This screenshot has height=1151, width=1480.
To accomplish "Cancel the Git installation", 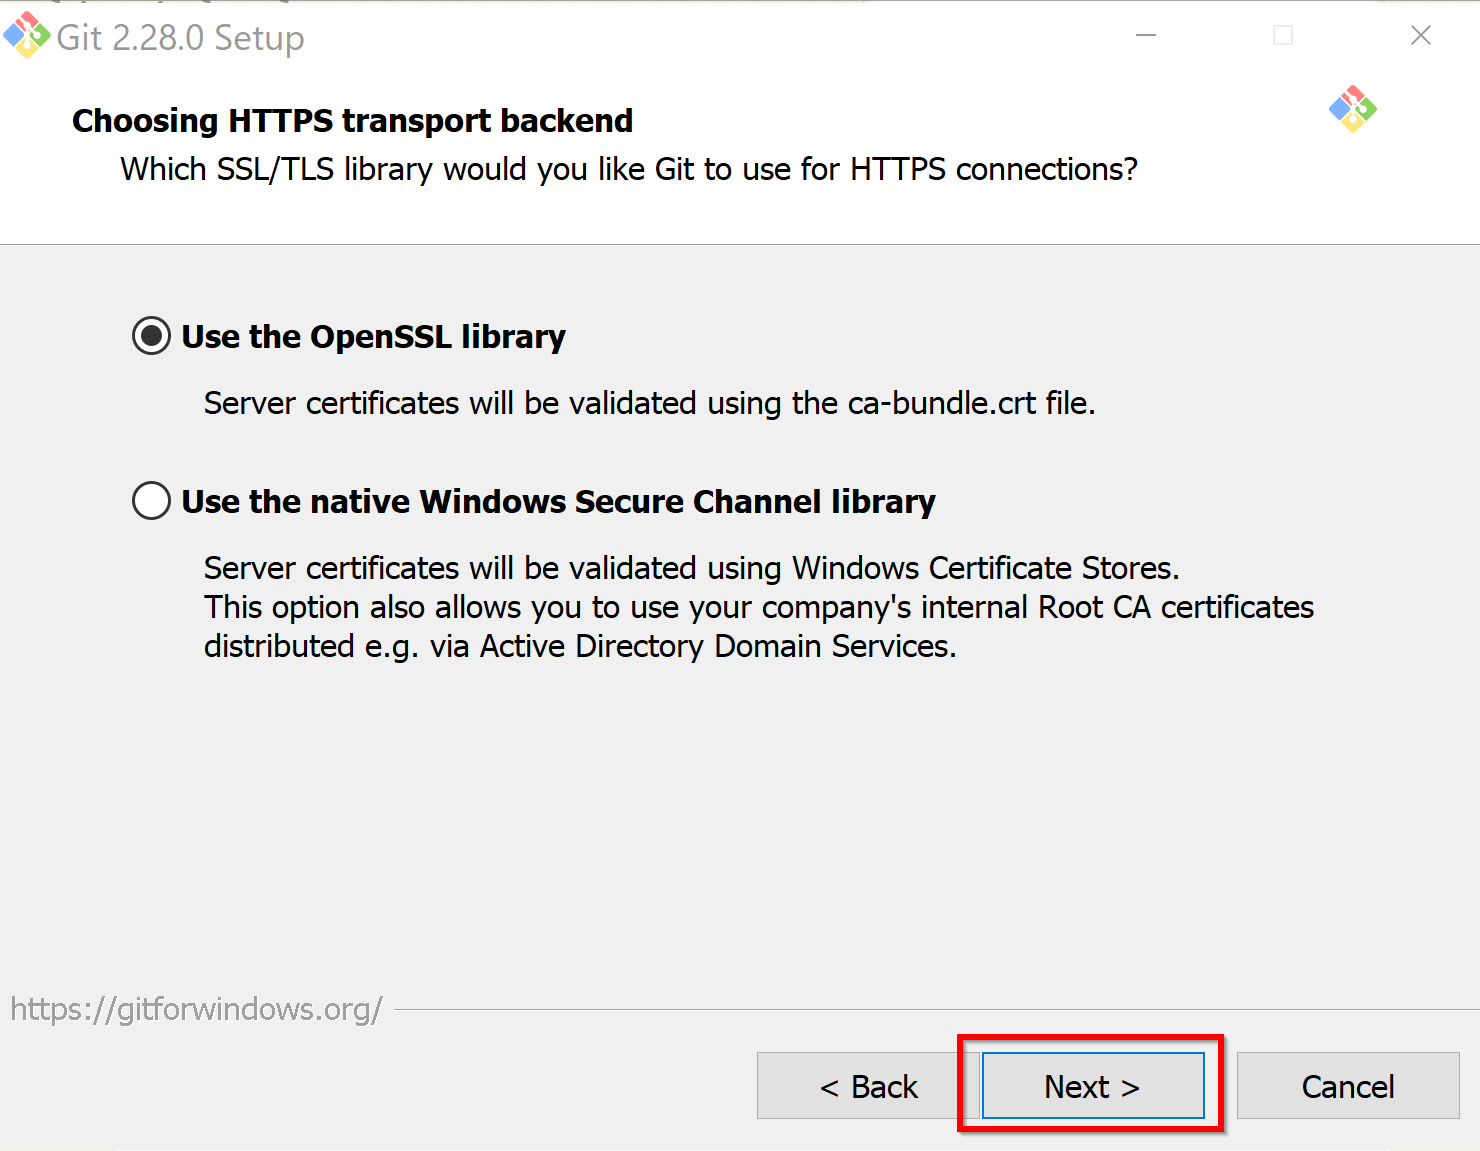I will (x=1348, y=1086).
